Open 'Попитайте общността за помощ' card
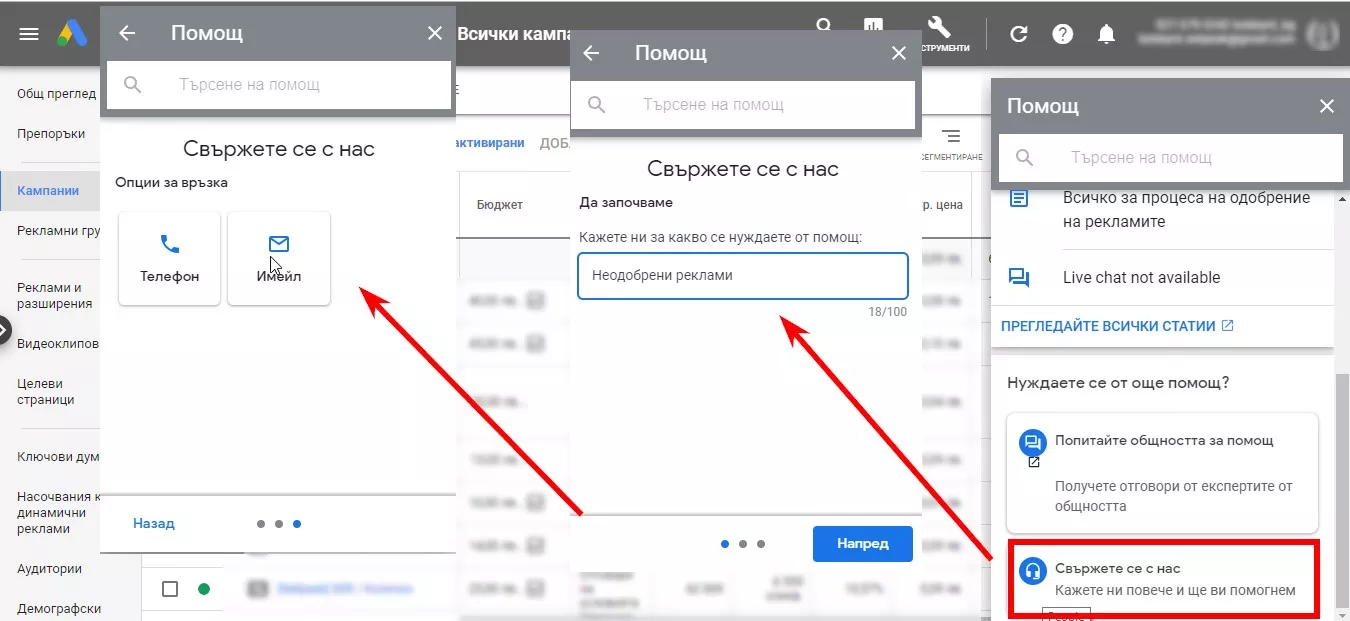 (1162, 473)
